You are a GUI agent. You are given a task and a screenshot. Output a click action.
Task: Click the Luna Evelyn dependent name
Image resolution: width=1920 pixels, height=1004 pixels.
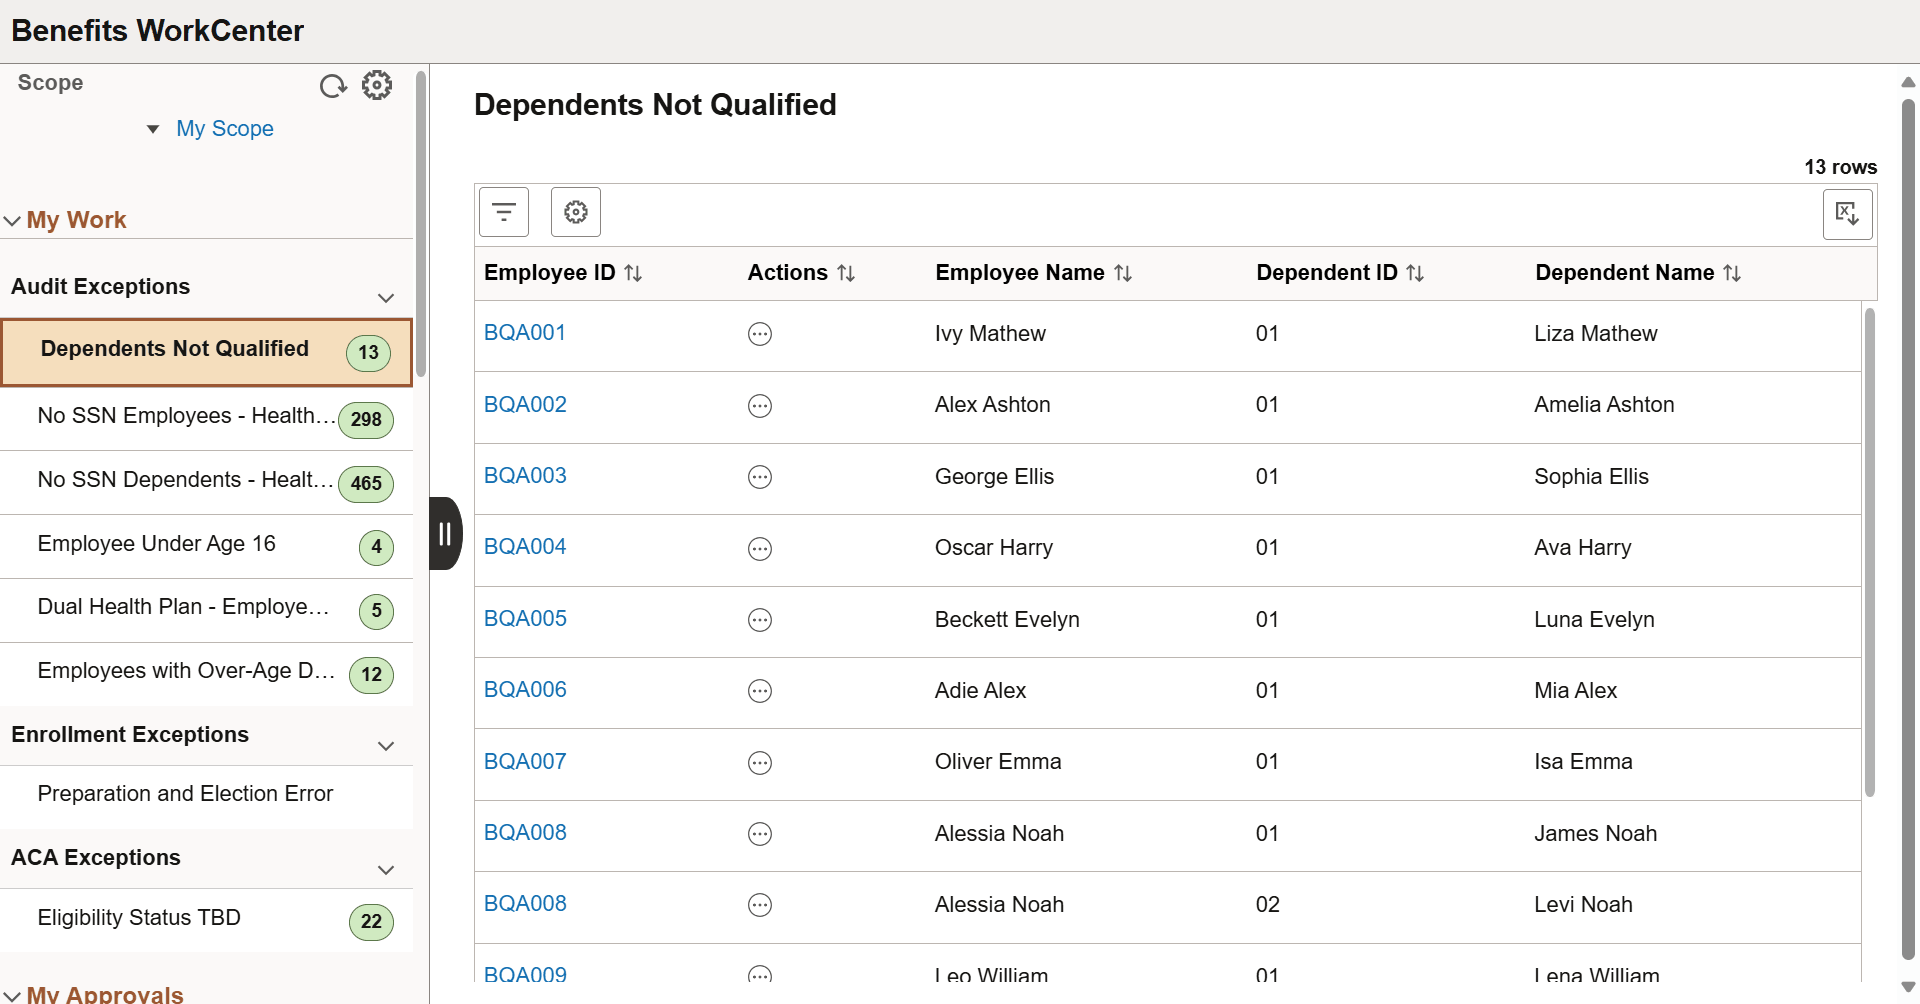click(x=1594, y=620)
